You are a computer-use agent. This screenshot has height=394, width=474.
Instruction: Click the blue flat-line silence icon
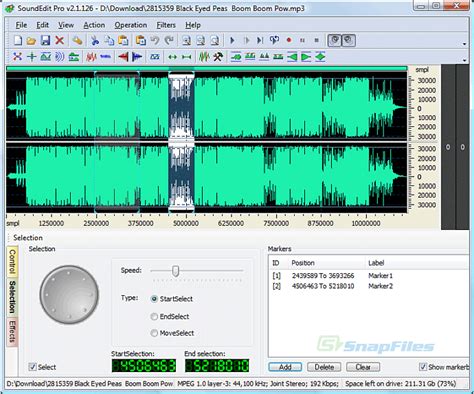point(105,57)
